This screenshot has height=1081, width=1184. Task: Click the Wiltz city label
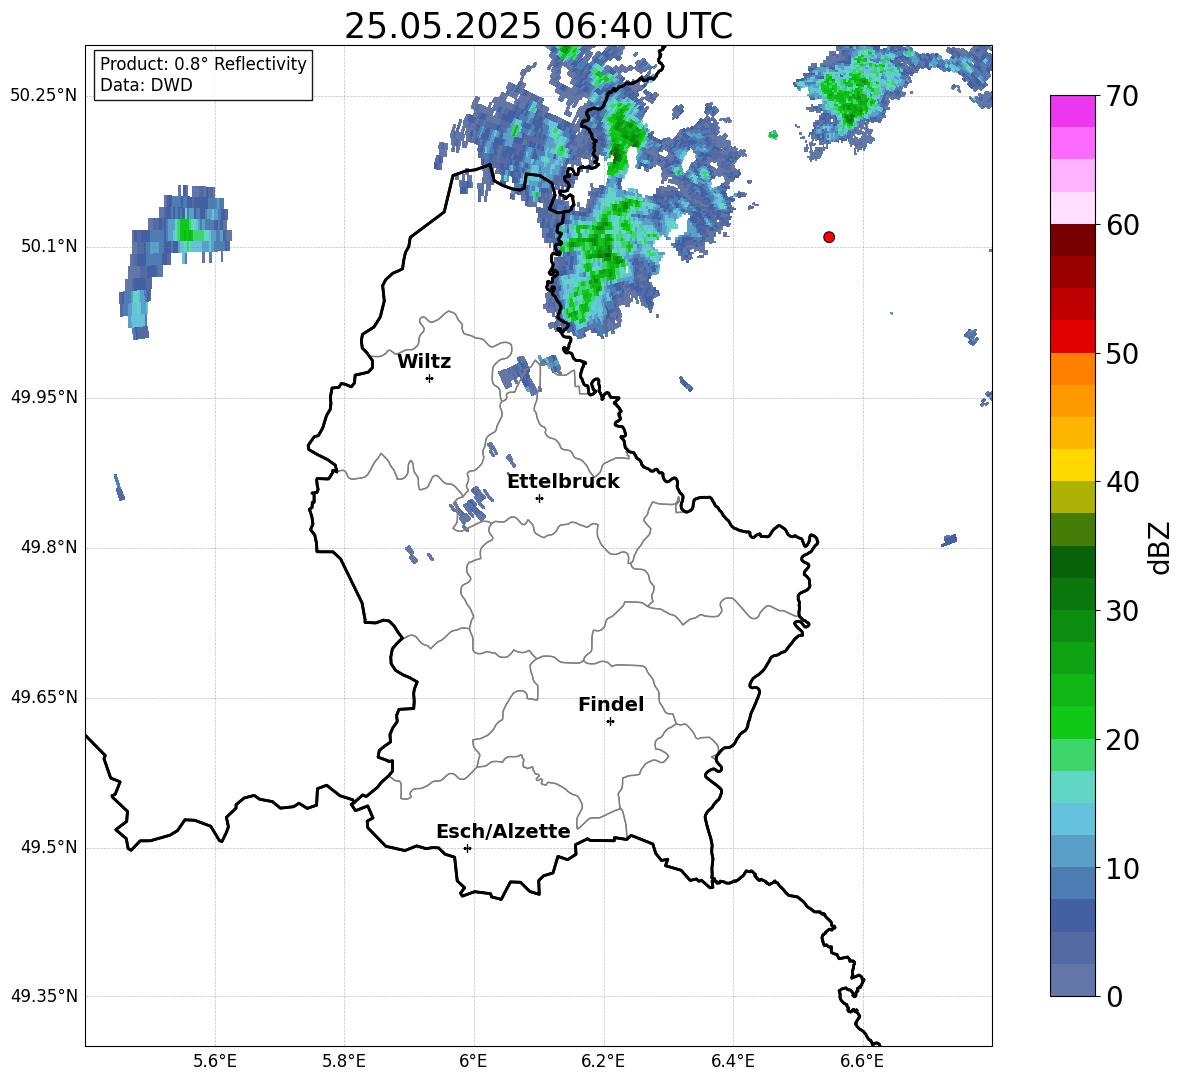424,362
